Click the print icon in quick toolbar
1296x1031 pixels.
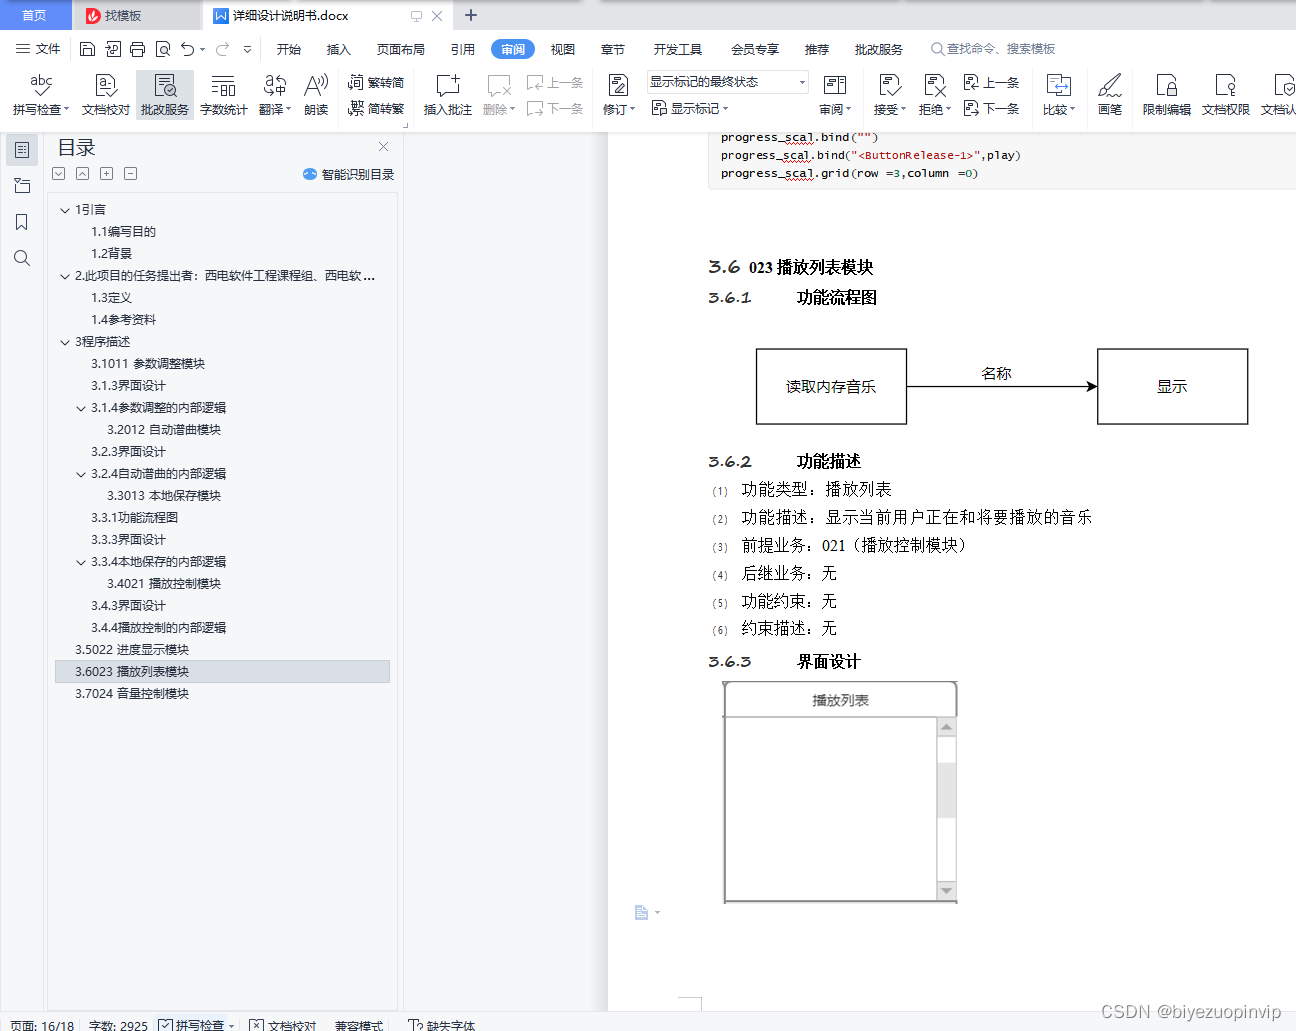137,49
